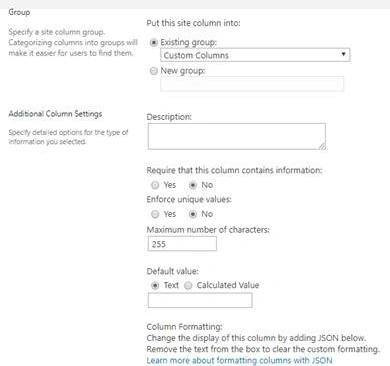390x366 pixels.
Task: Choose No for Enforce unique values
Action: point(193,214)
